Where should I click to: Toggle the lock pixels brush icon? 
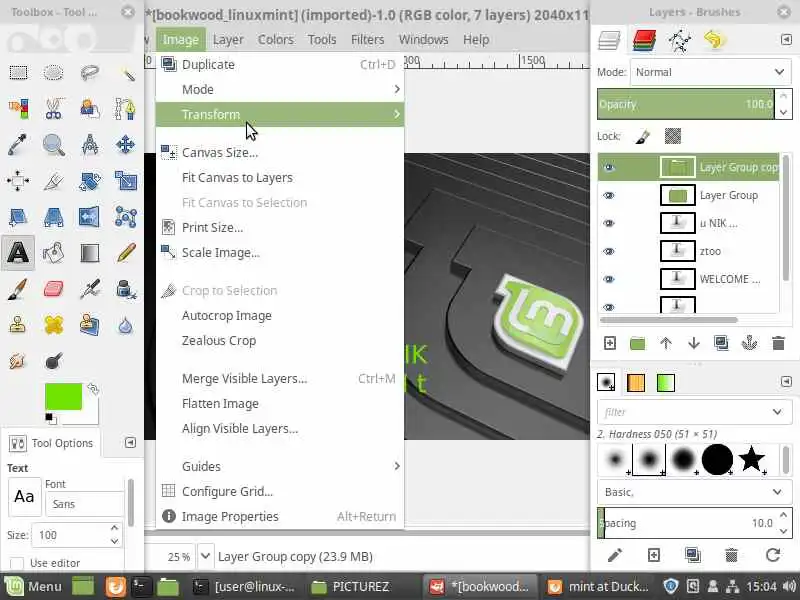pos(643,136)
